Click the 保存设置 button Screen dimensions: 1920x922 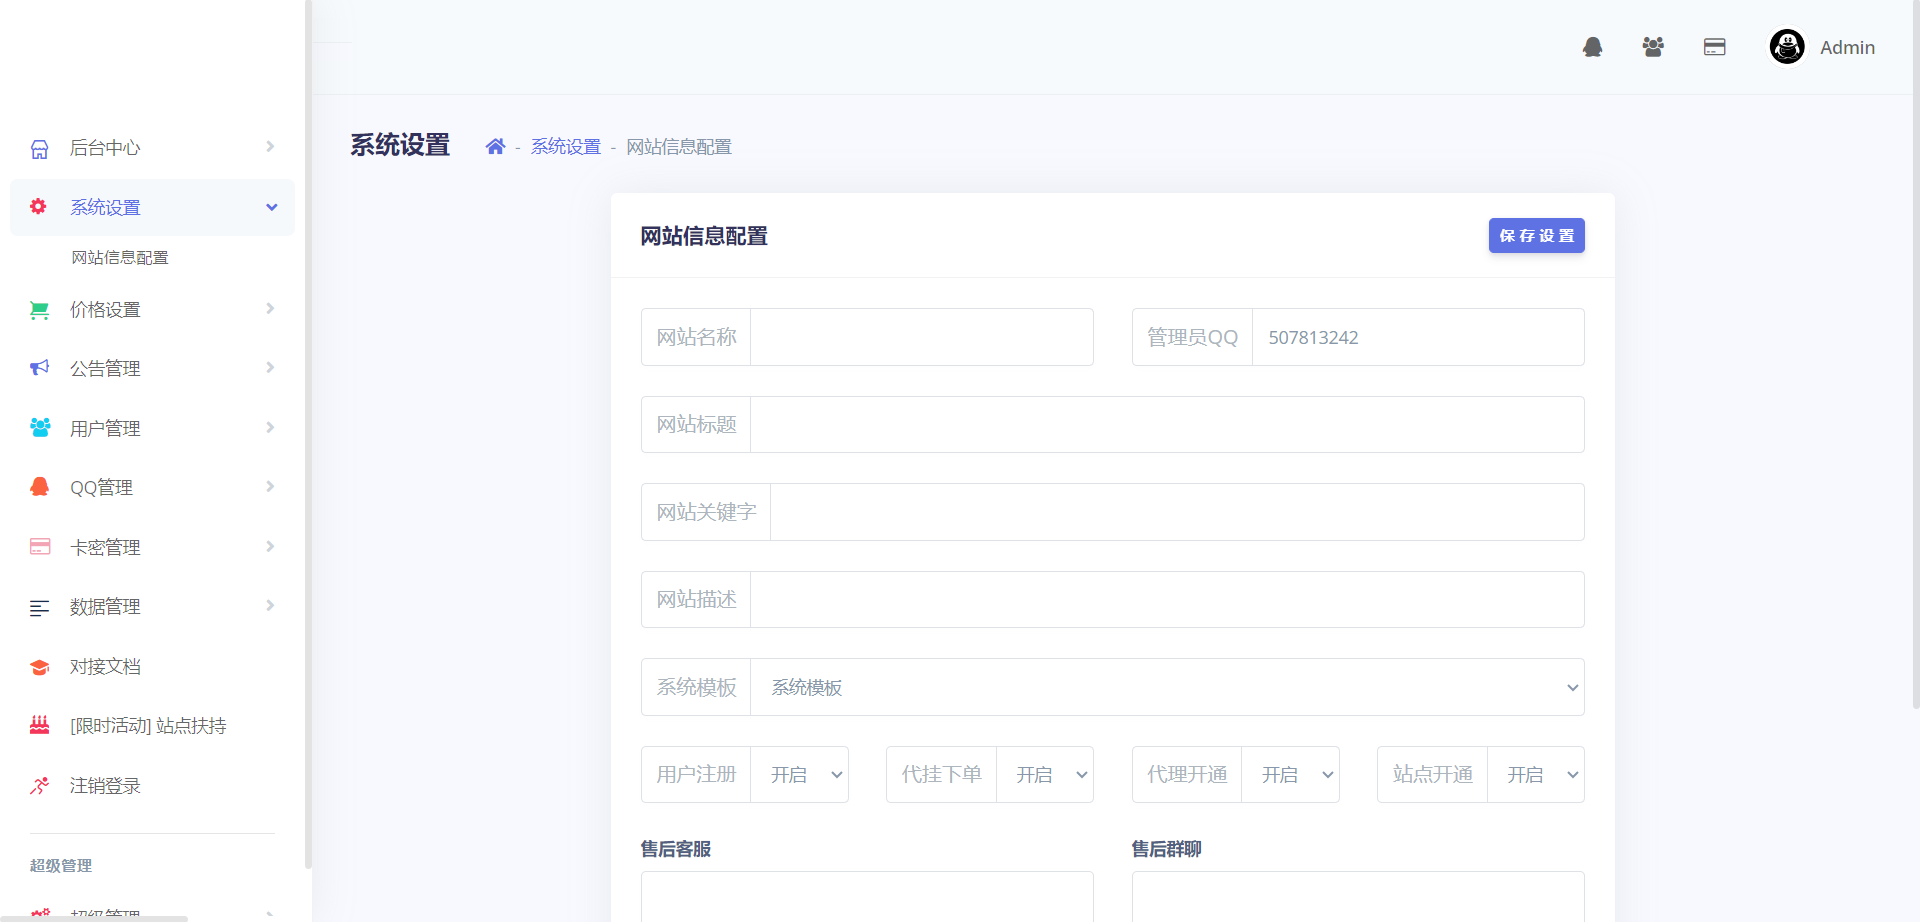click(x=1537, y=236)
